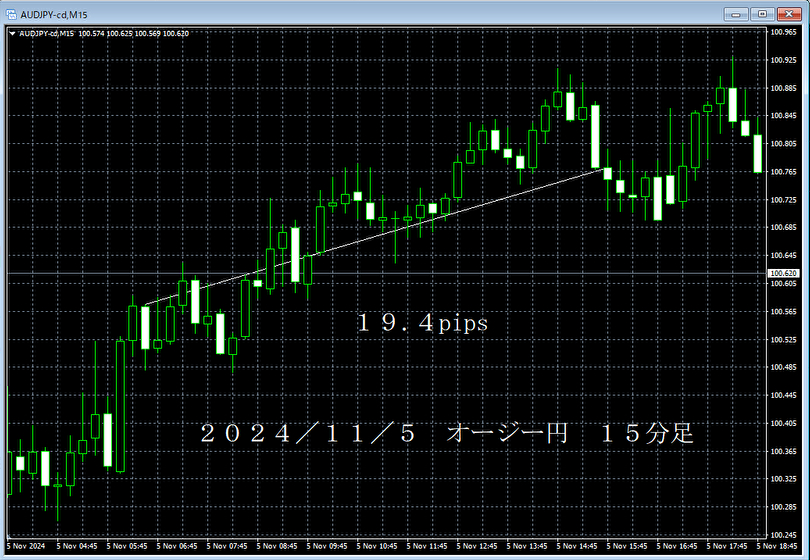This screenshot has width=810, height=560.
Task: Click the time axis label '5 Nov 06:45'
Action: click(177, 546)
